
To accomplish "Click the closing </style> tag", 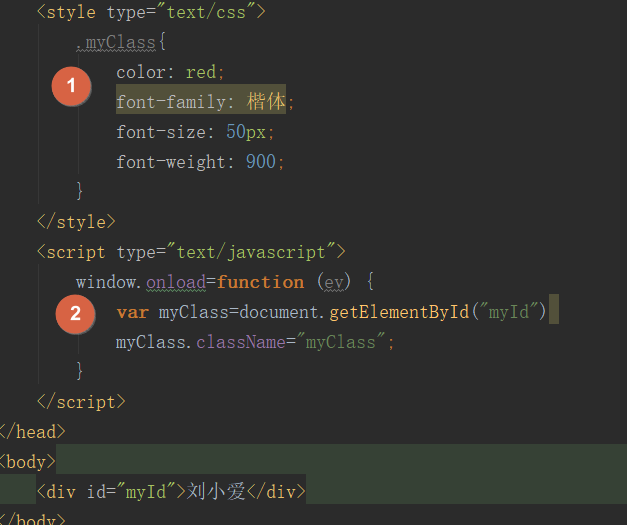I will tap(76, 222).
